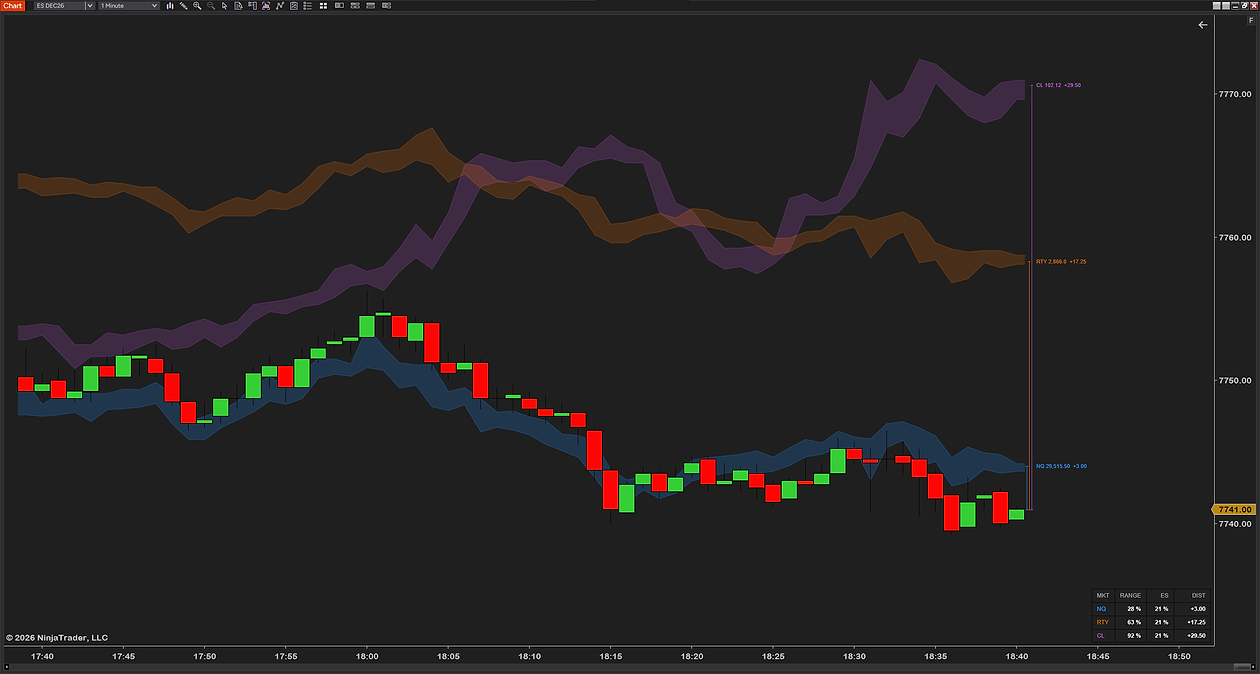Click the 7741.00 current price marker

click(x=1234, y=509)
